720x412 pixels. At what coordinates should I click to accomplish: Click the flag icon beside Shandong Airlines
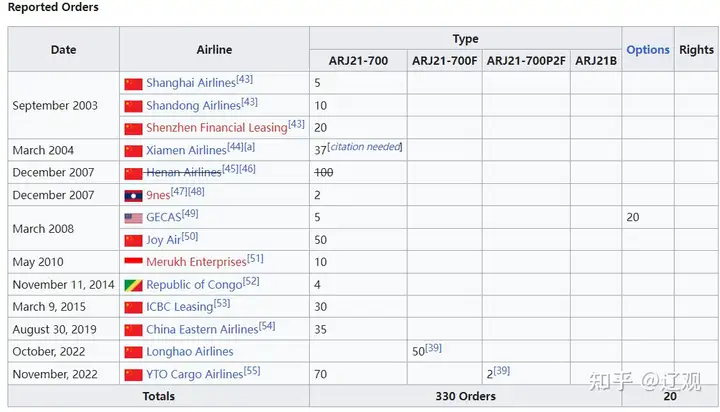pos(133,107)
